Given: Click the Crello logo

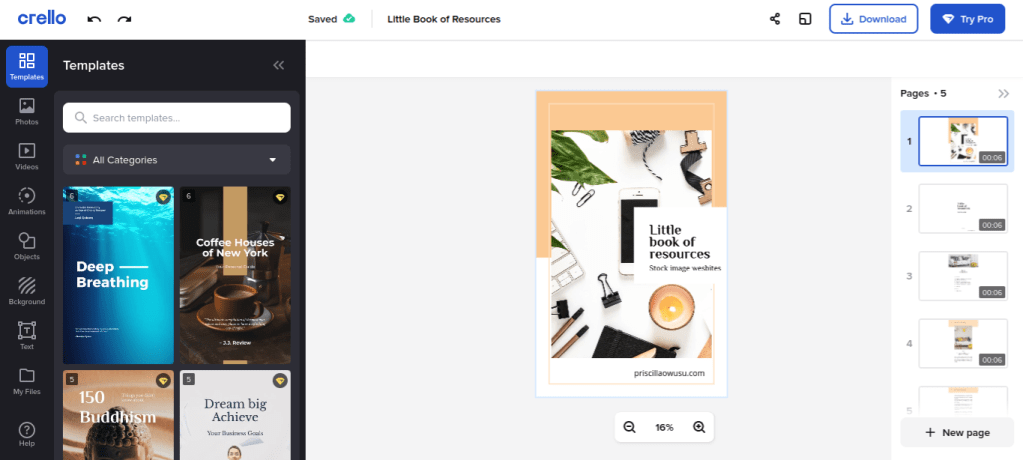Looking at the screenshot, I should click(42, 18).
